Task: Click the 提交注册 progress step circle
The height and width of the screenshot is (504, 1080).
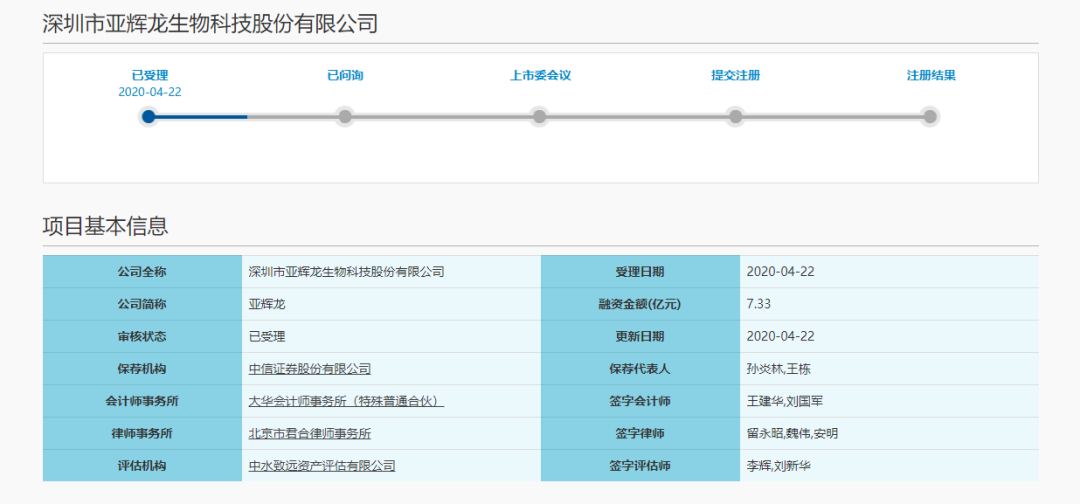Action: coord(736,116)
